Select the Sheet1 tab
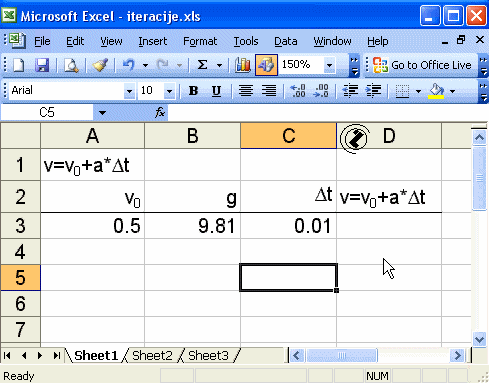 pyautogui.click(x=96, y=356)
